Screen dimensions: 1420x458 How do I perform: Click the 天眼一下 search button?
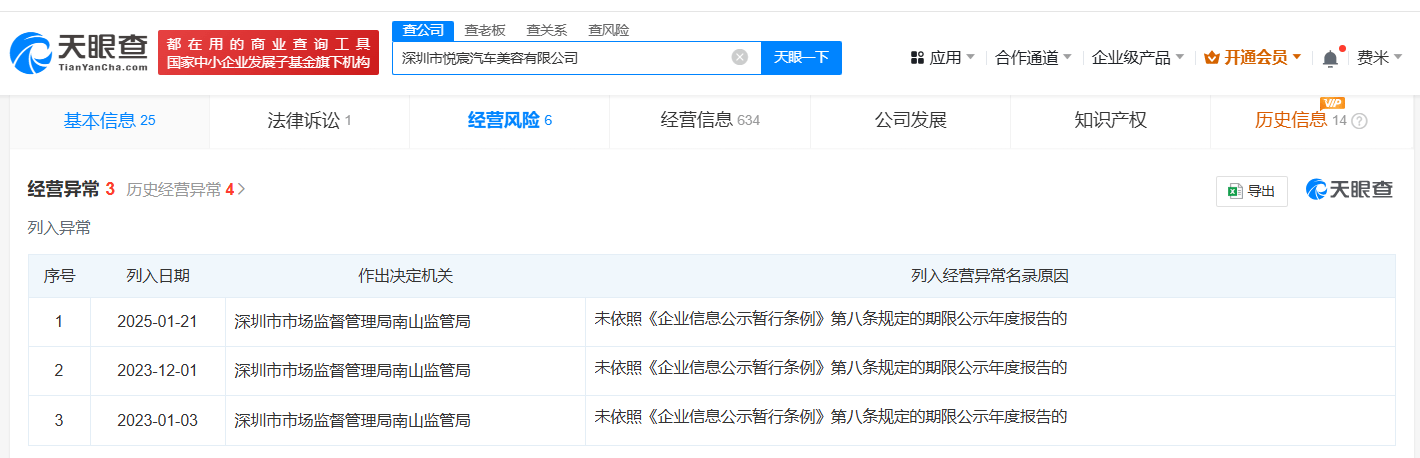pos(801,57)
